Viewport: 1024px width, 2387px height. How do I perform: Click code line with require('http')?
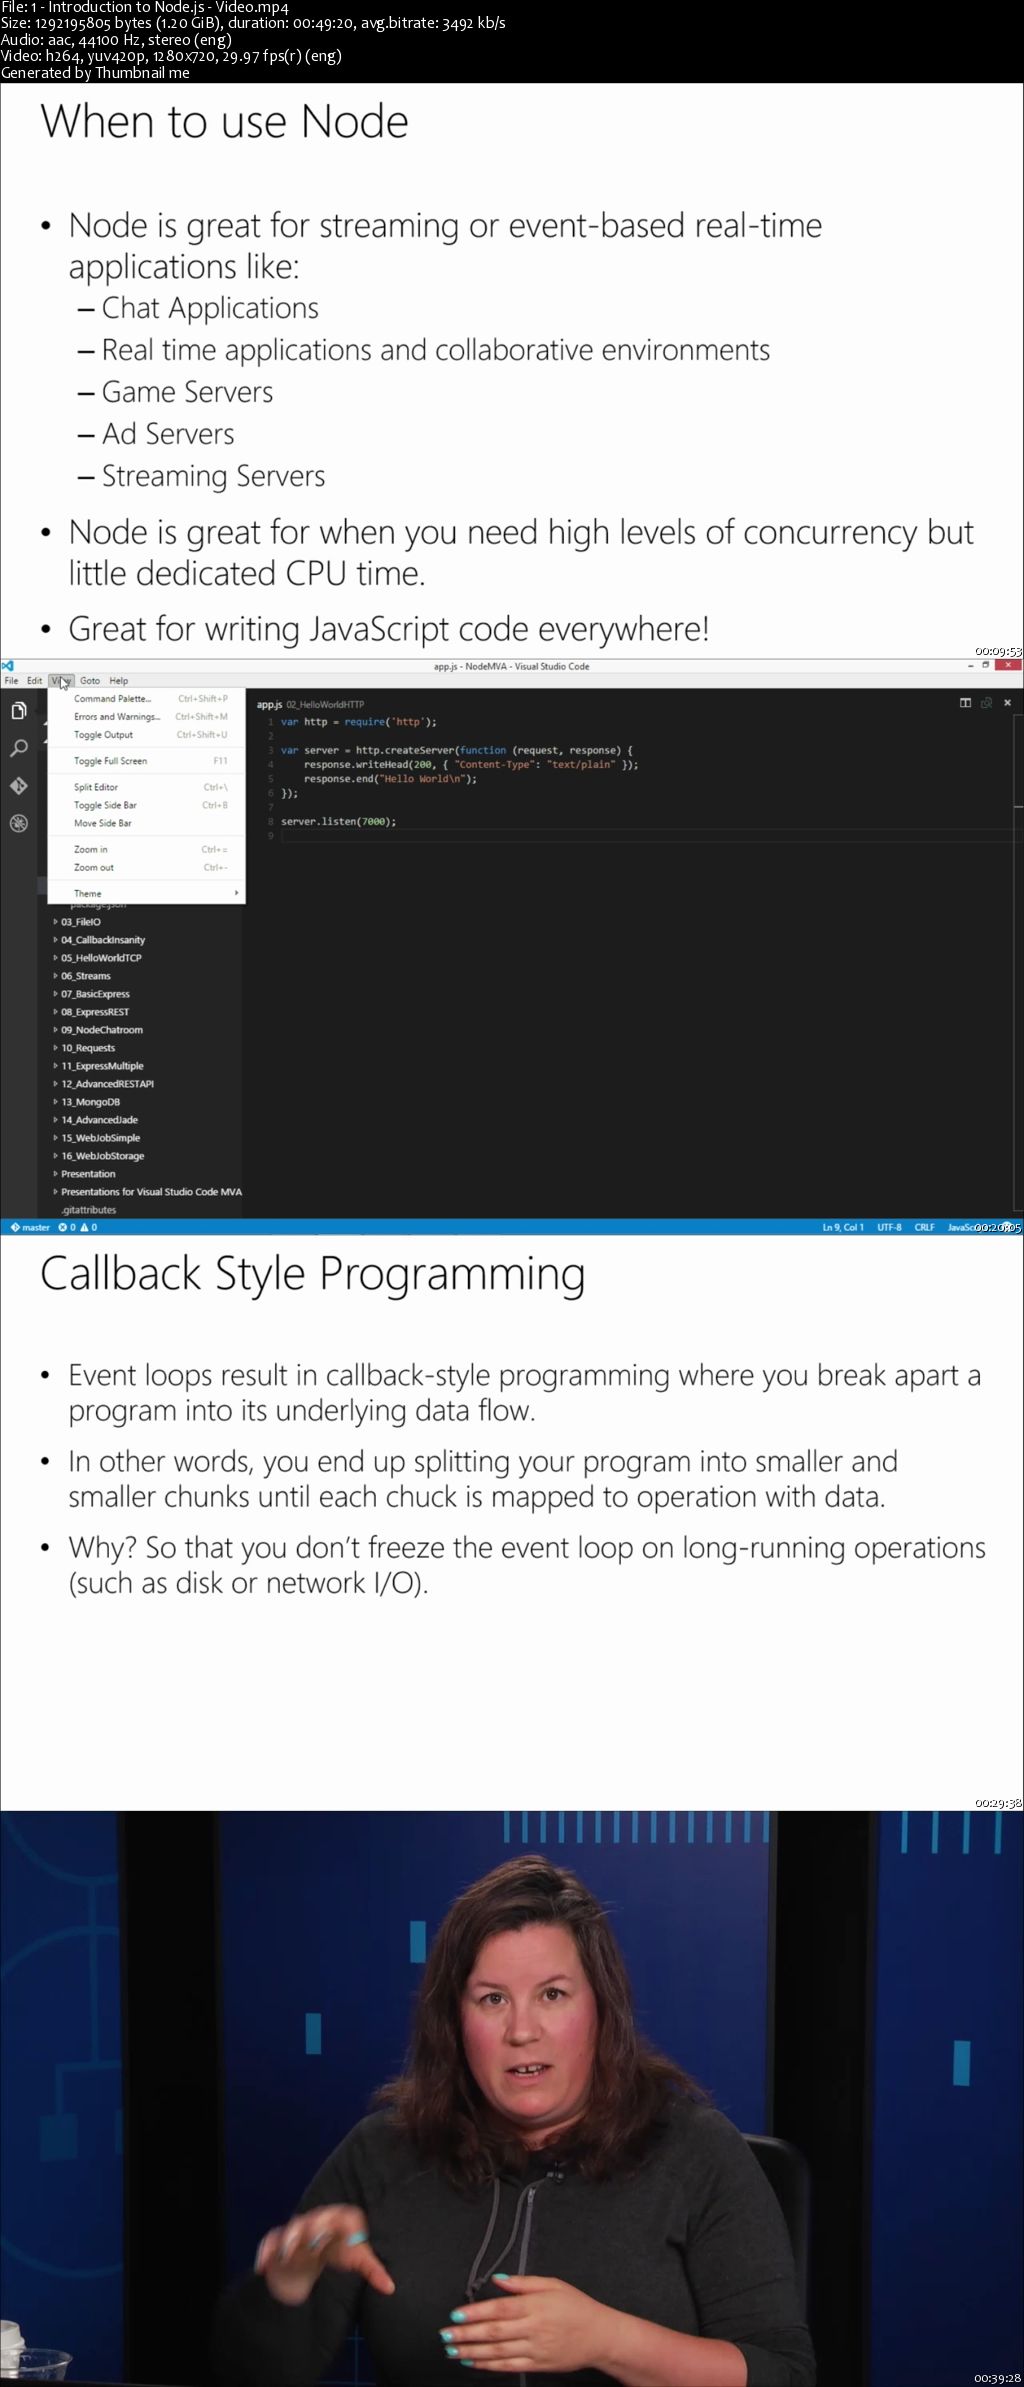(x=359, y=721)
